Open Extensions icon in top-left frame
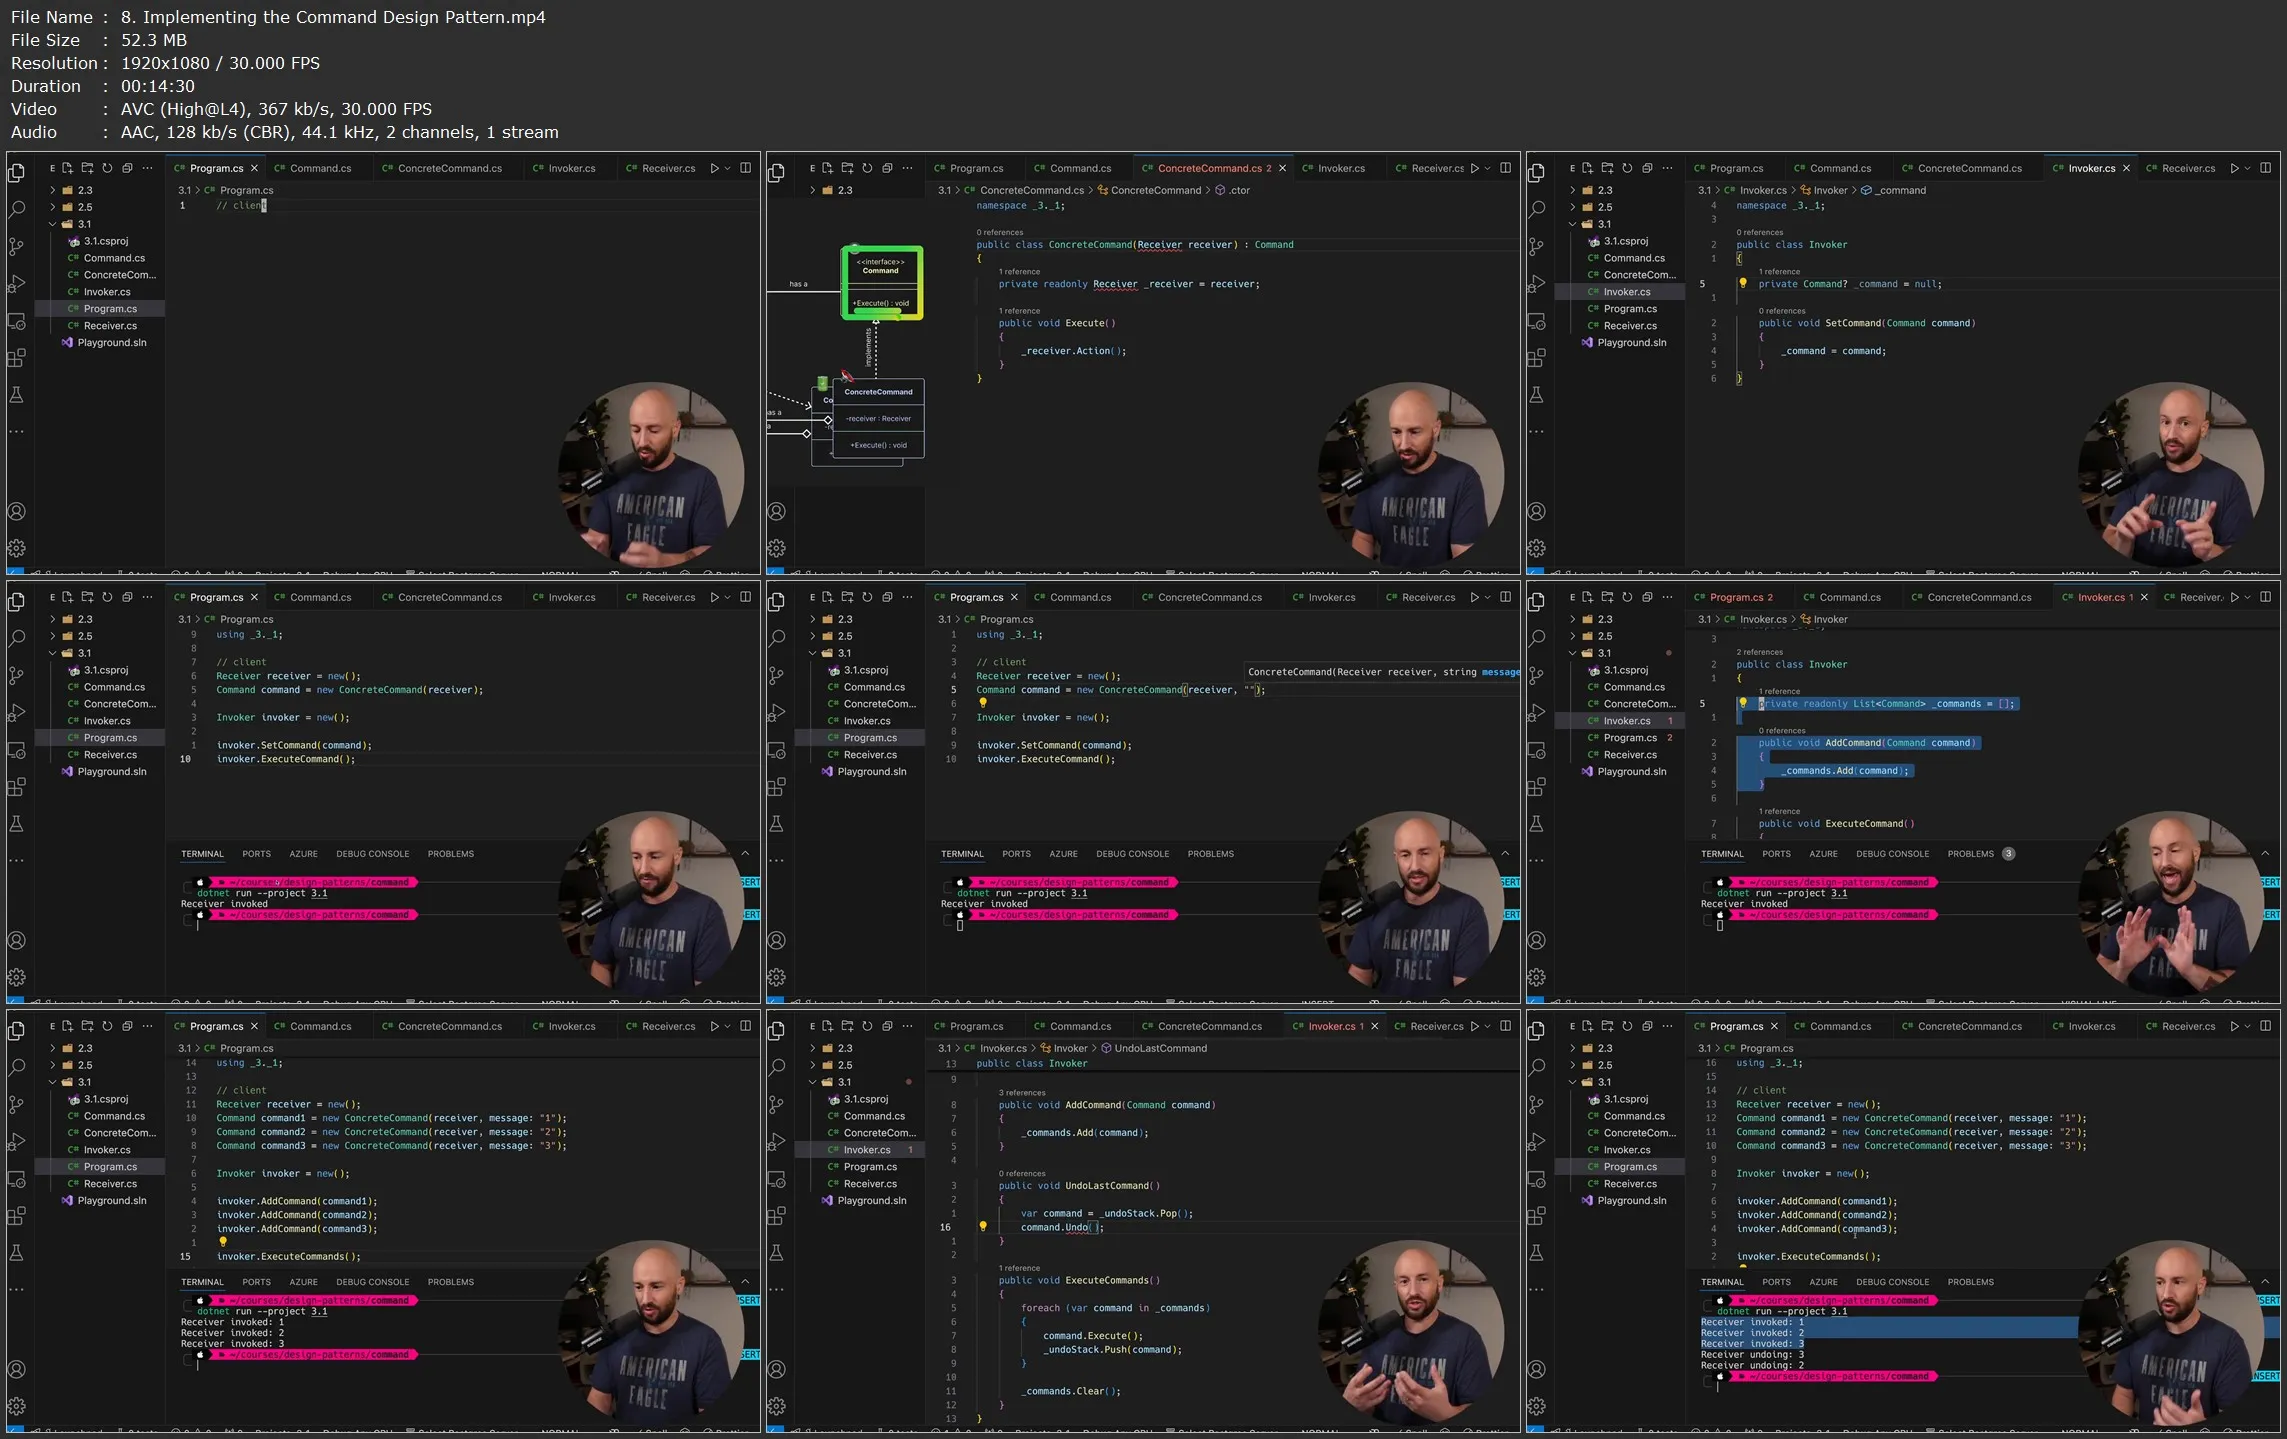Viewport: 2287px width, 1439px height. 16,358
